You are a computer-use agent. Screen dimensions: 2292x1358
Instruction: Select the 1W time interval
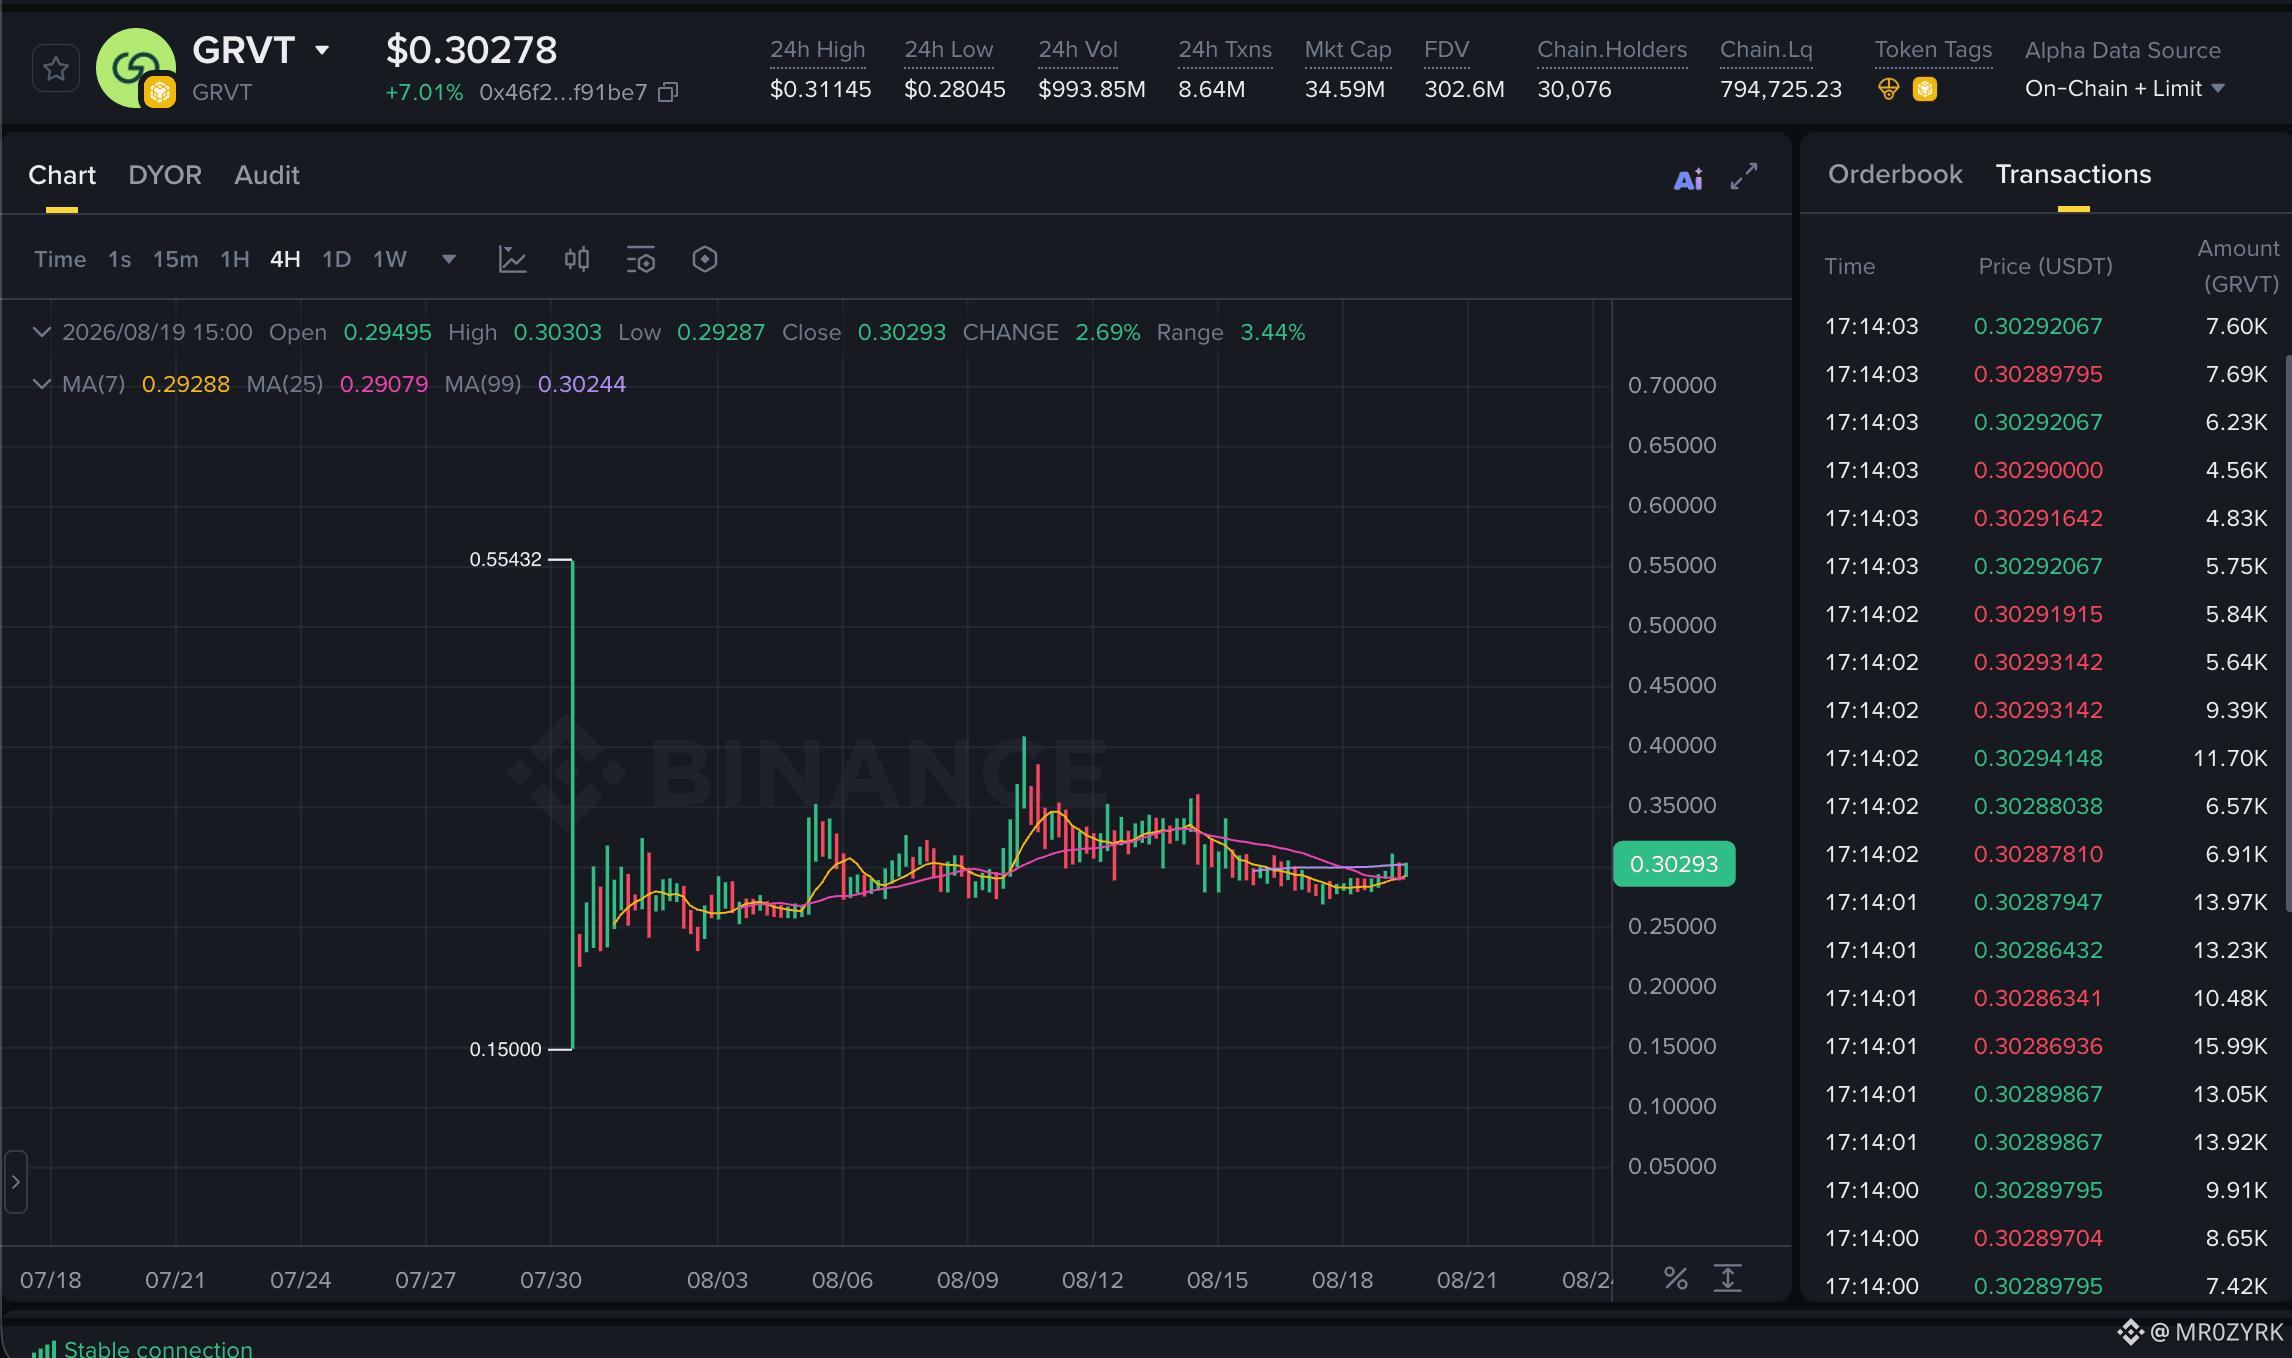coord(390,260)
